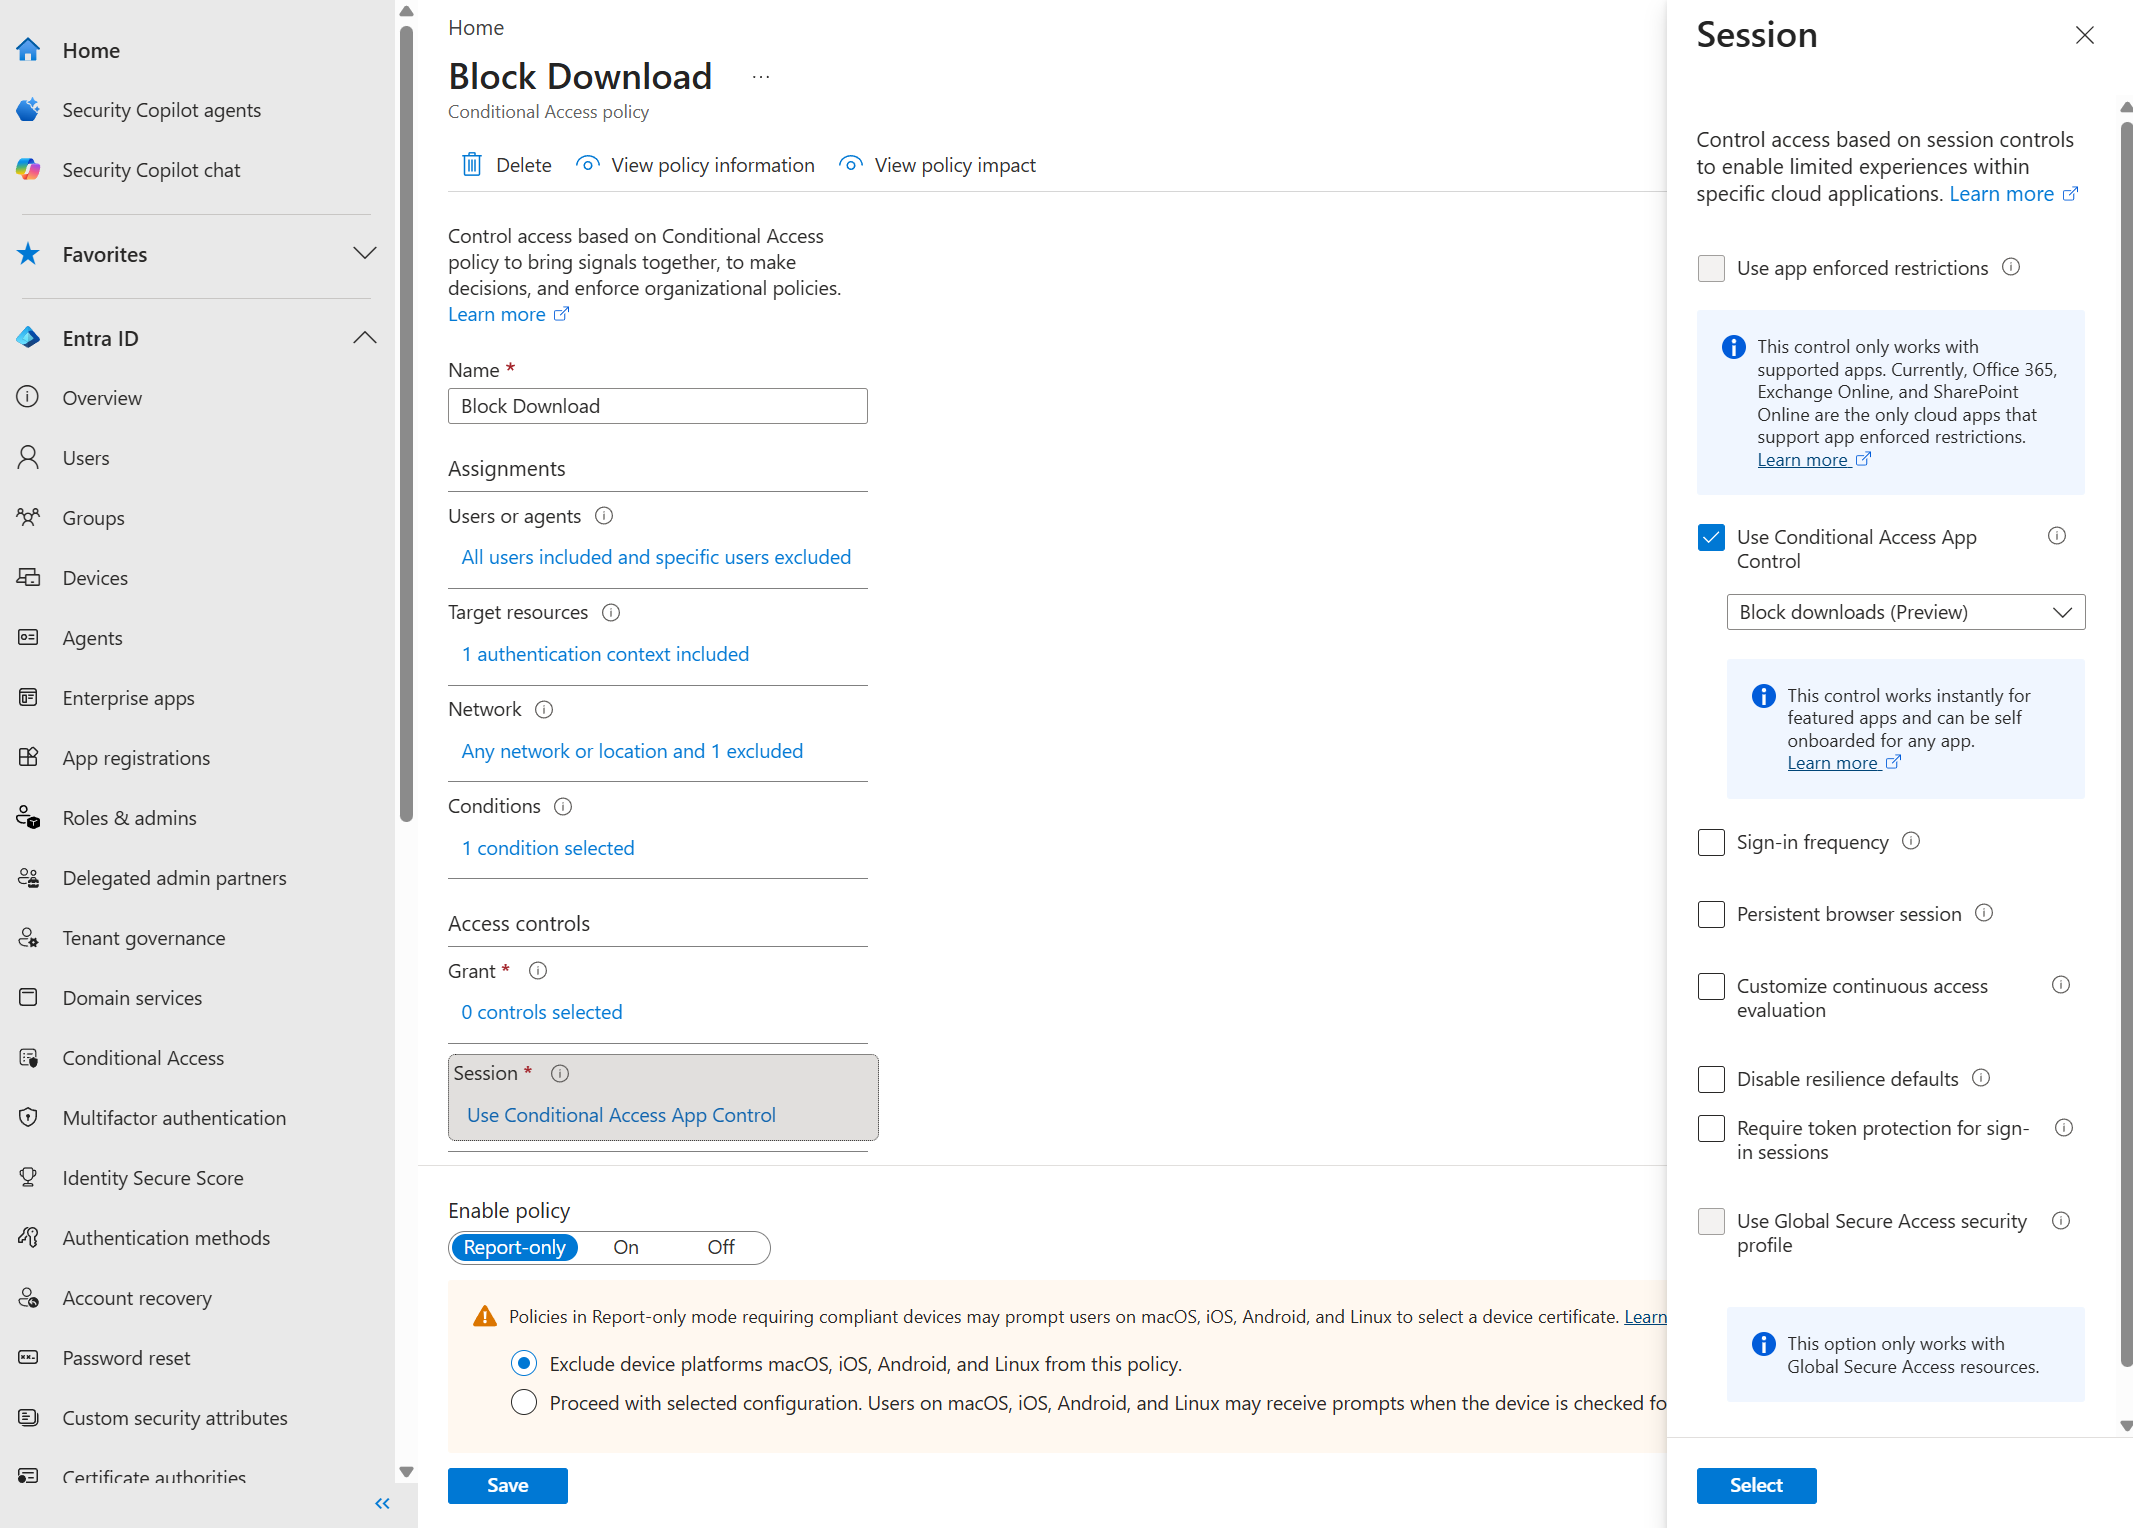
Task: Check Require token protection for sign-in sessions
Action: pyautogui.click(x=1711, y=1128)
